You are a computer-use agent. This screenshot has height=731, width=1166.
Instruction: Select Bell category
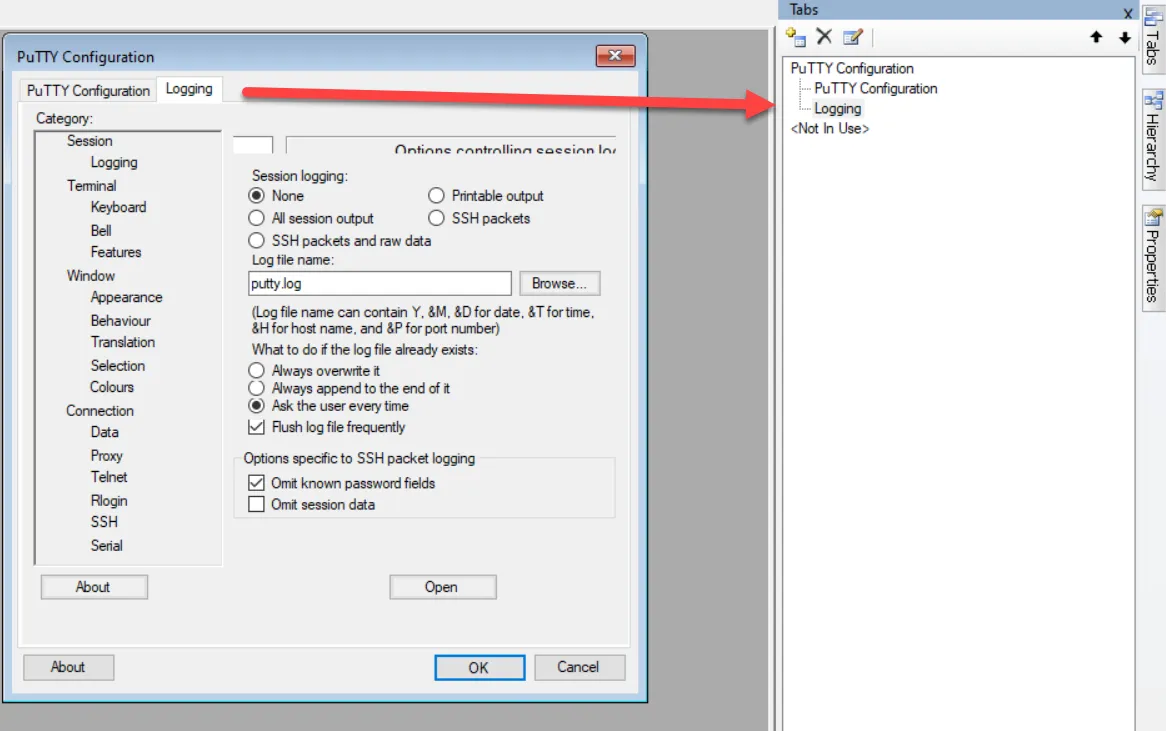(x=100, y=231)
